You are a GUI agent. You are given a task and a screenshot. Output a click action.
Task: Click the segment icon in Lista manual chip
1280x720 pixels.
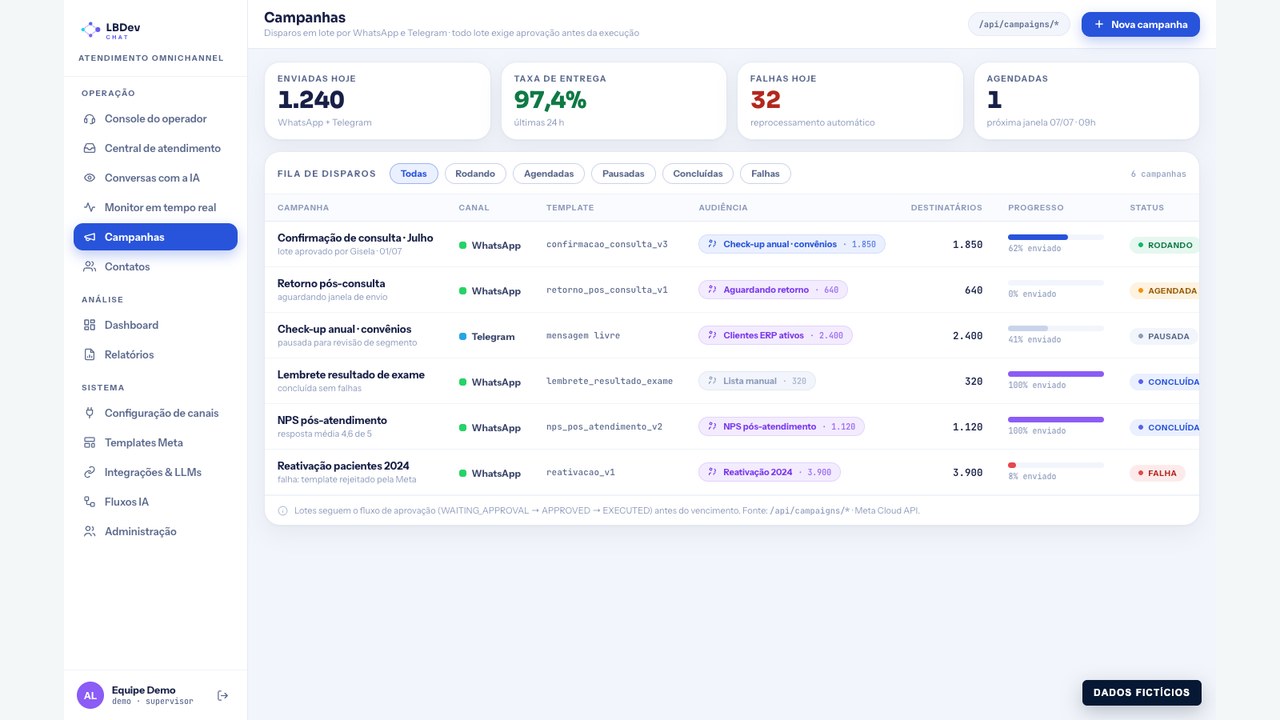[x=713, y=381]
